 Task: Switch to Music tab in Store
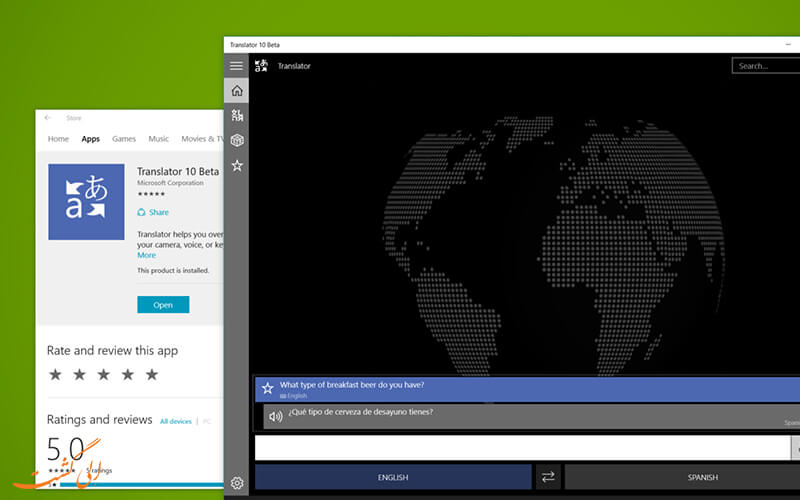tap(158, 139)
